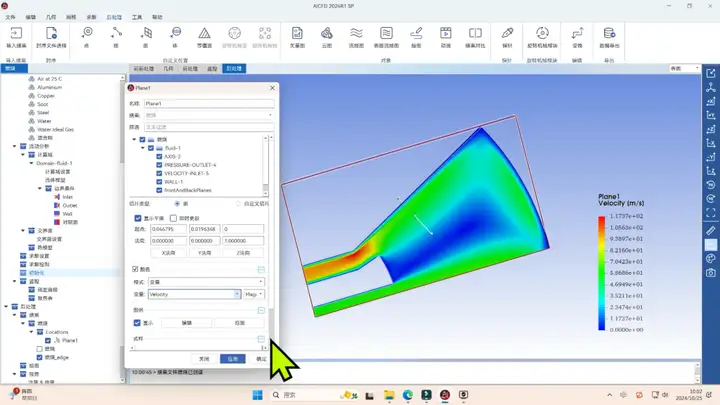This screenshot has height=405, width=720.
Task: Open the Tools (工具) menu
Action: tap(137, 17)
